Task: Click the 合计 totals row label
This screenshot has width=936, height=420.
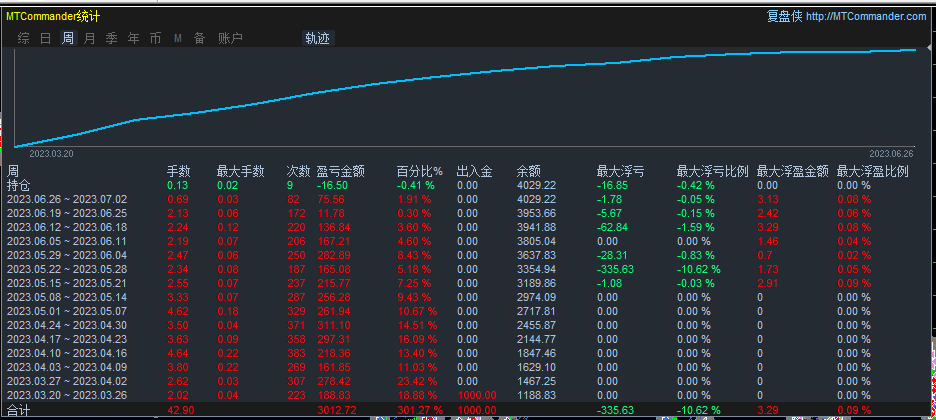Action: (x=18, y=410)
